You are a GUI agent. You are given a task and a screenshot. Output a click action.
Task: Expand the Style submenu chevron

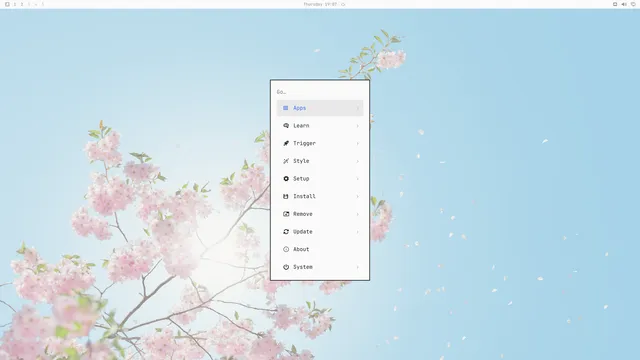click(358, 161)
